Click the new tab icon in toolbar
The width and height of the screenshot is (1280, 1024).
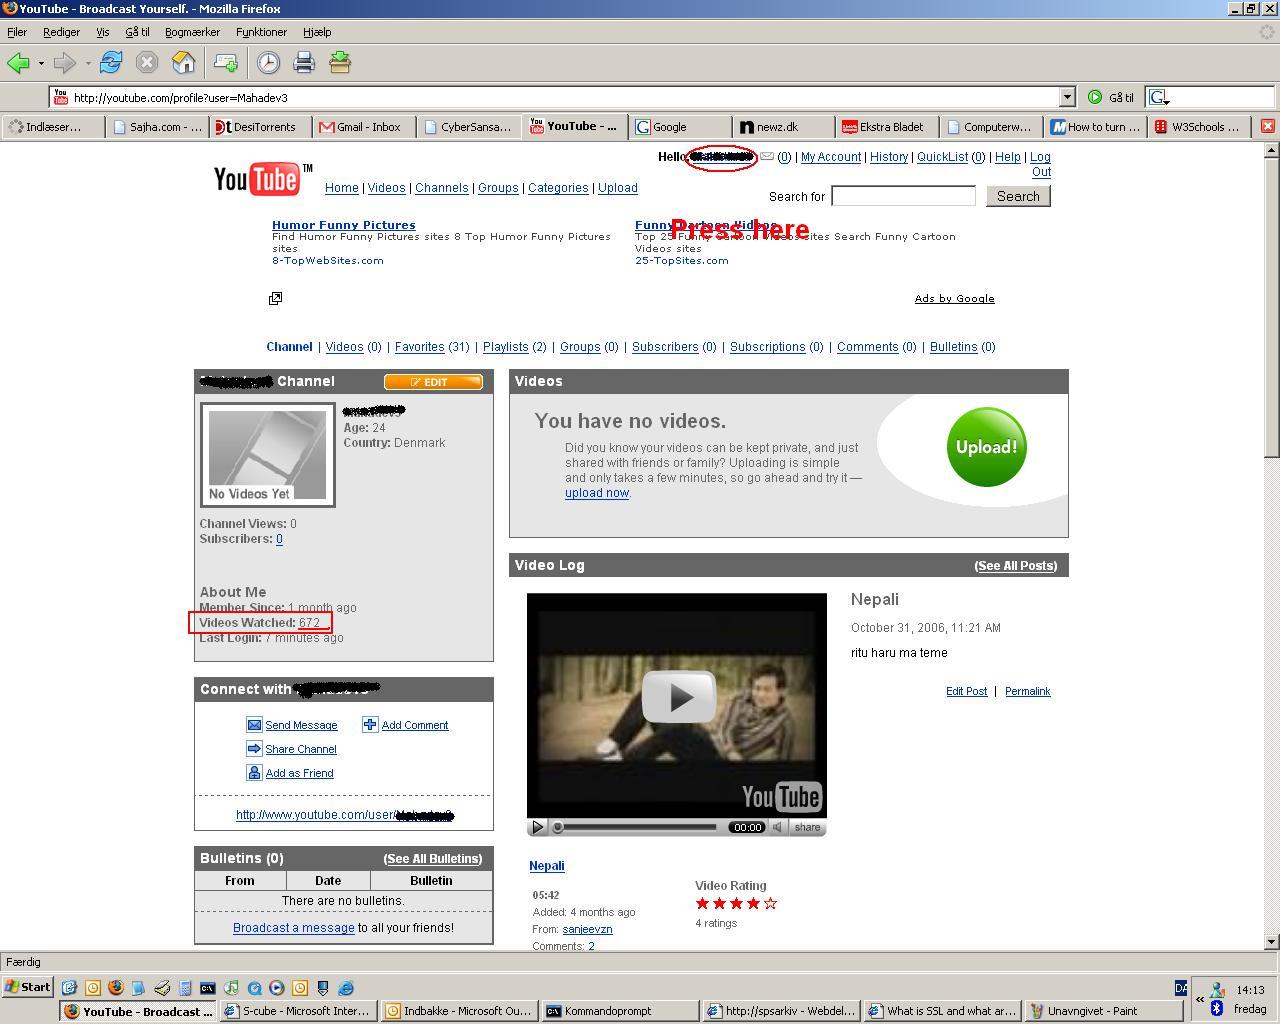[x=226, y=63]
